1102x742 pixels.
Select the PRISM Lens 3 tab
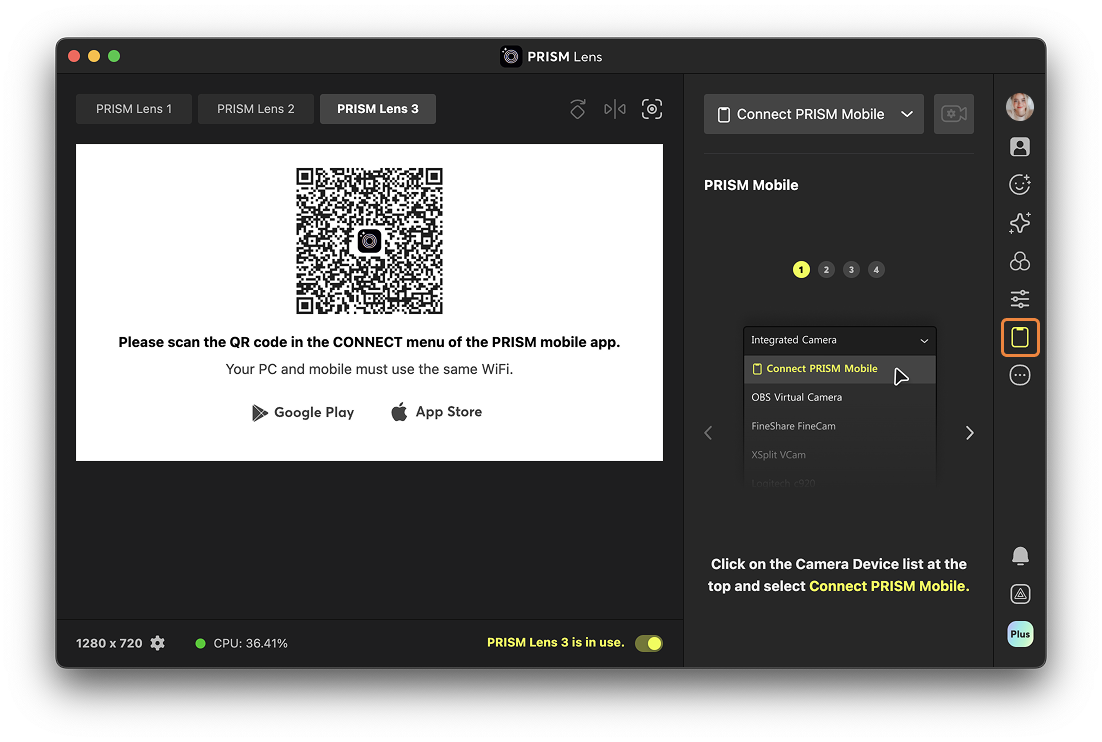(x=377, y=109)
